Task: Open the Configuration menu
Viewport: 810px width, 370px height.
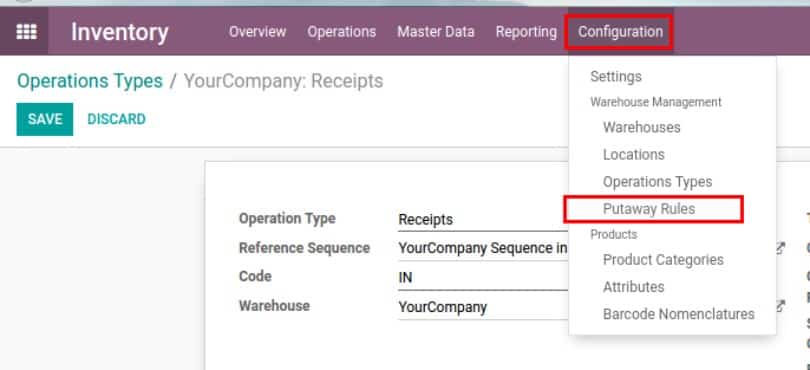Action: [620, 32]
